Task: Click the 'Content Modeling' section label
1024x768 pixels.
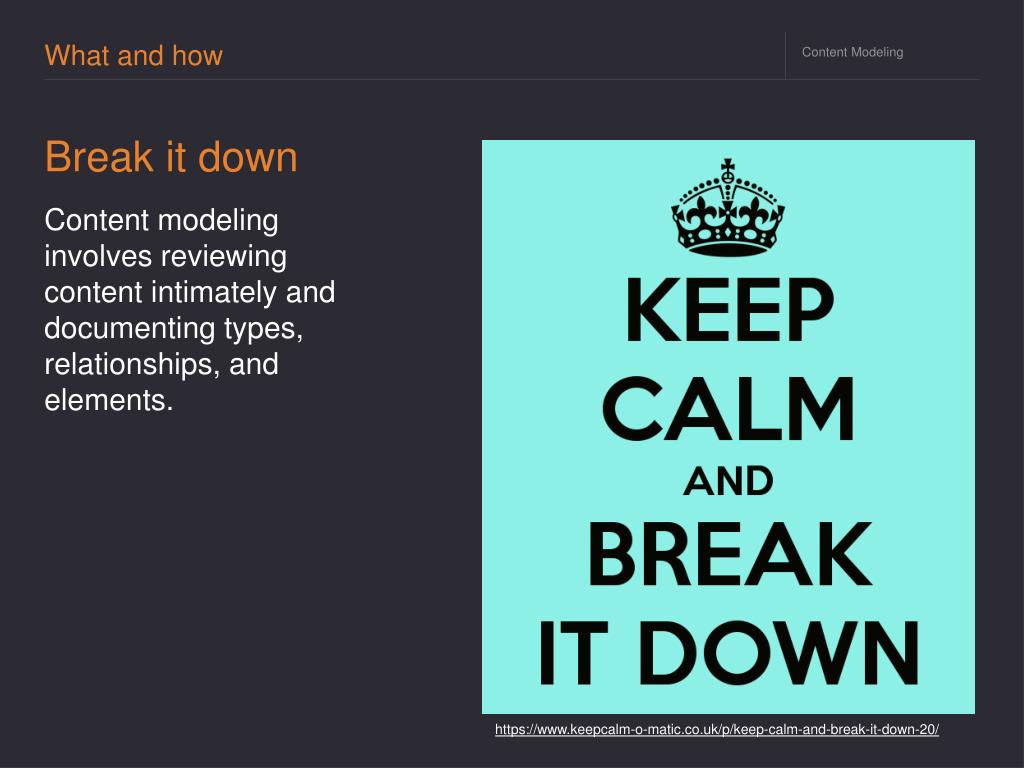Action: pos(852,52)
